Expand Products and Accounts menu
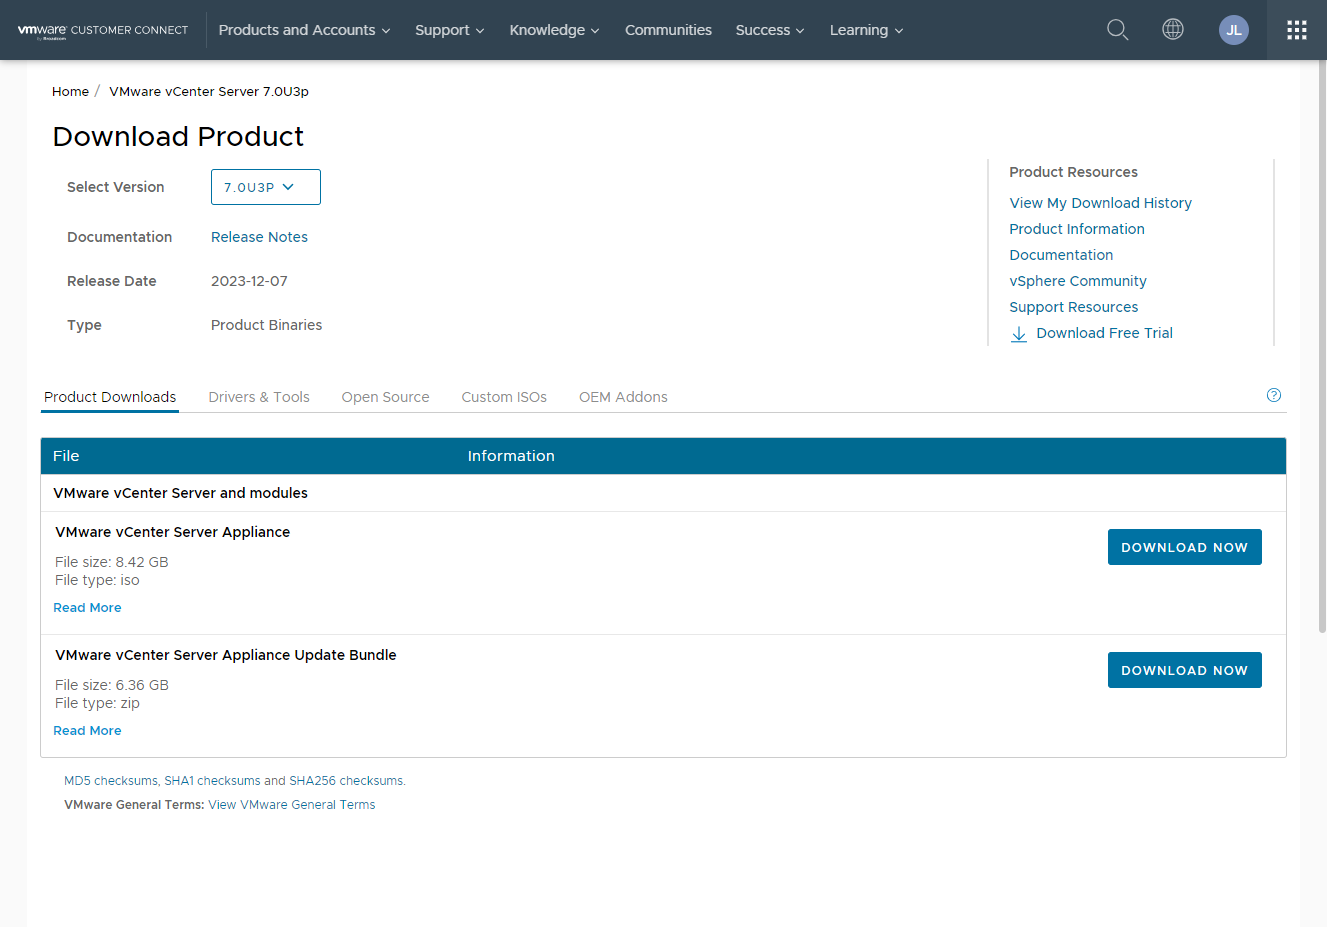The image size is (1327, 927). 304,30
